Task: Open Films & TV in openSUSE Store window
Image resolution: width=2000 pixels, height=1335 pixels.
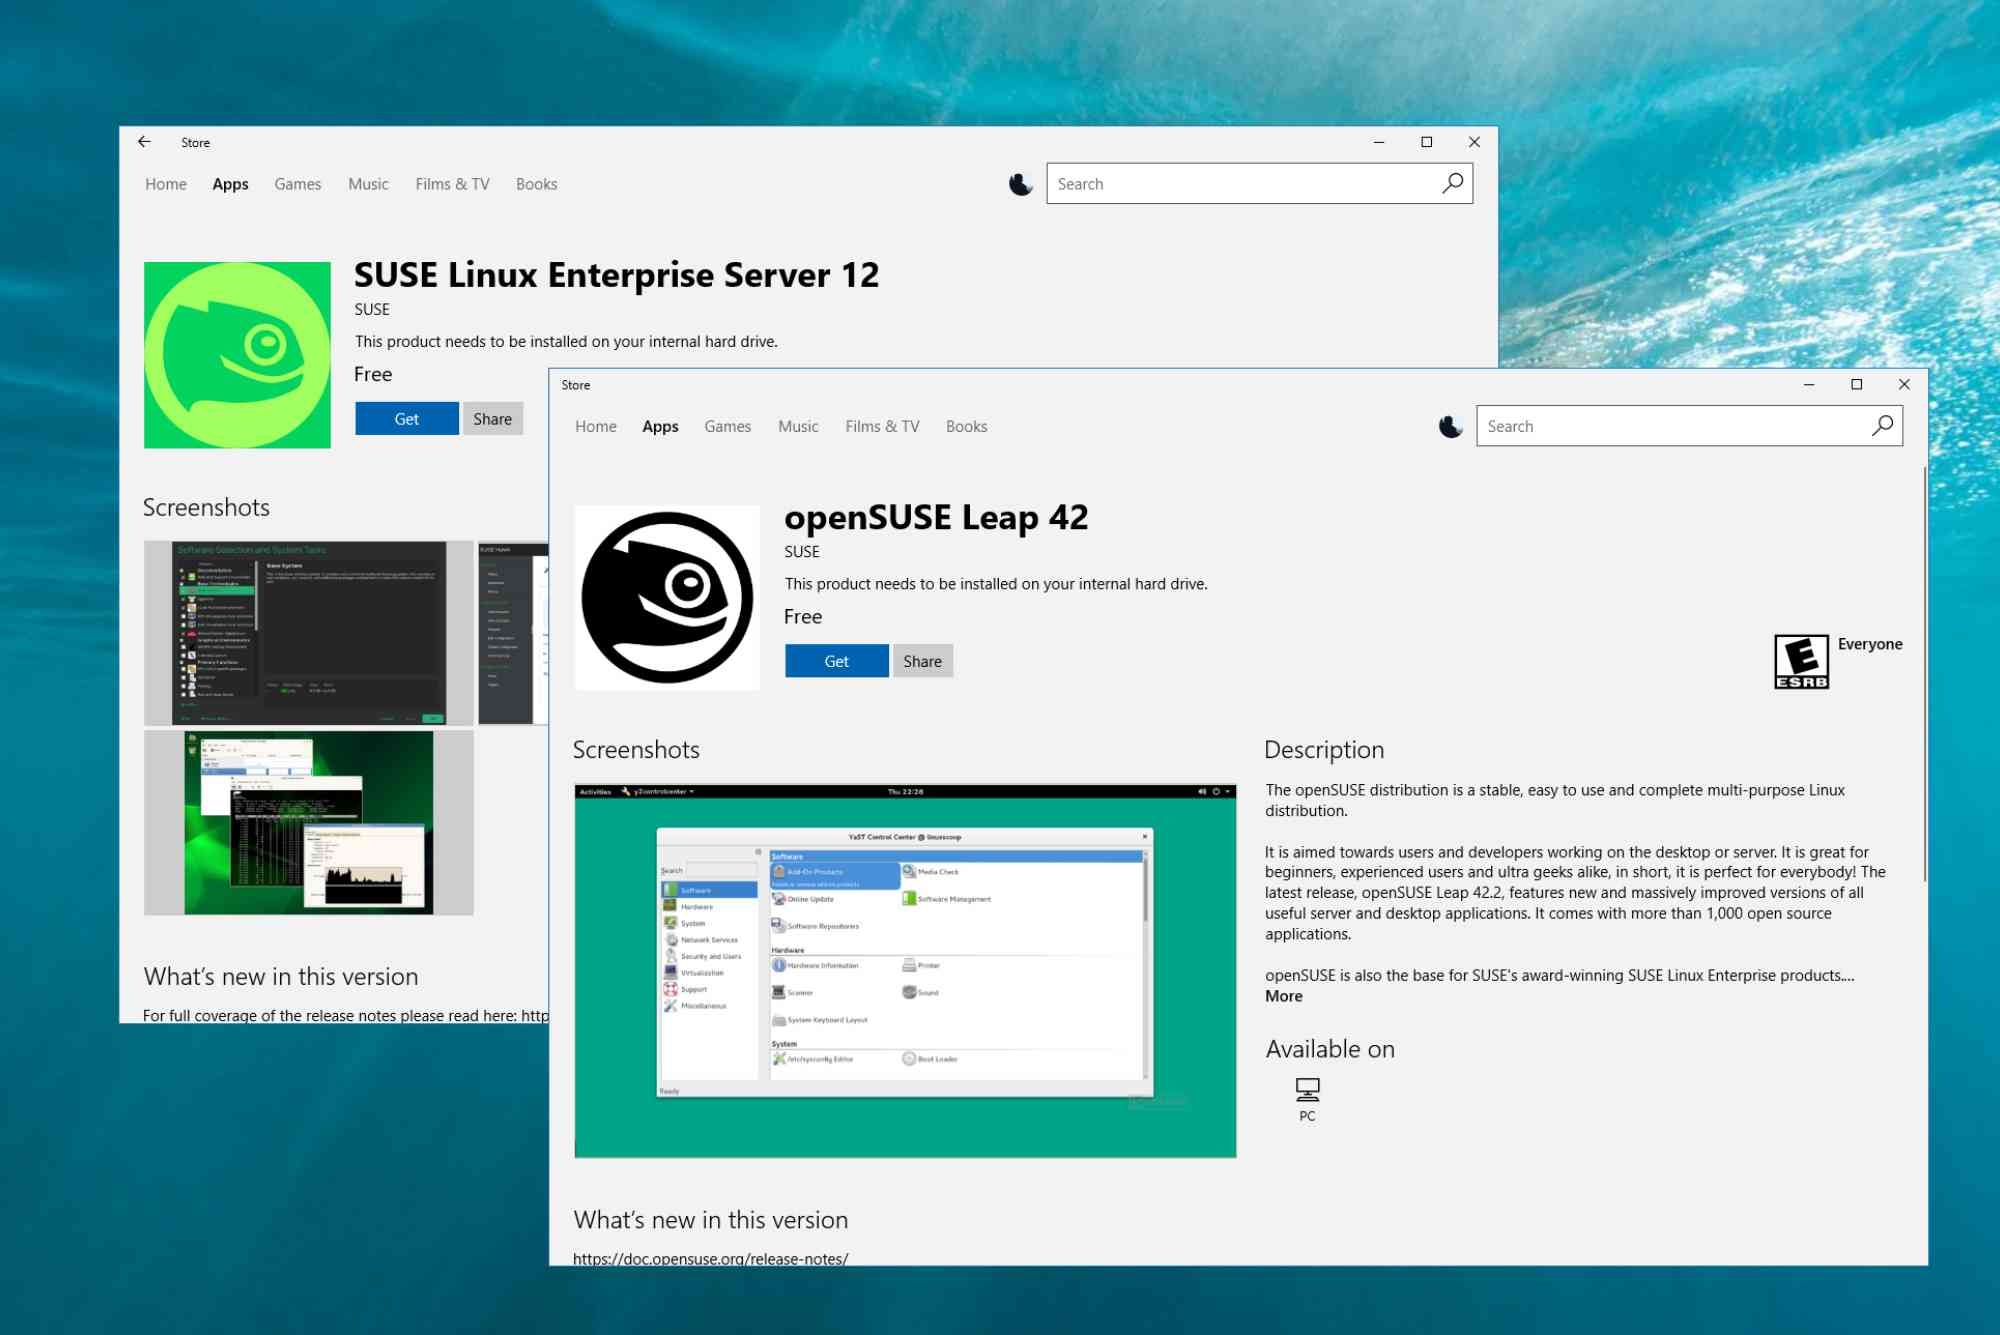Action: [882, 426]
